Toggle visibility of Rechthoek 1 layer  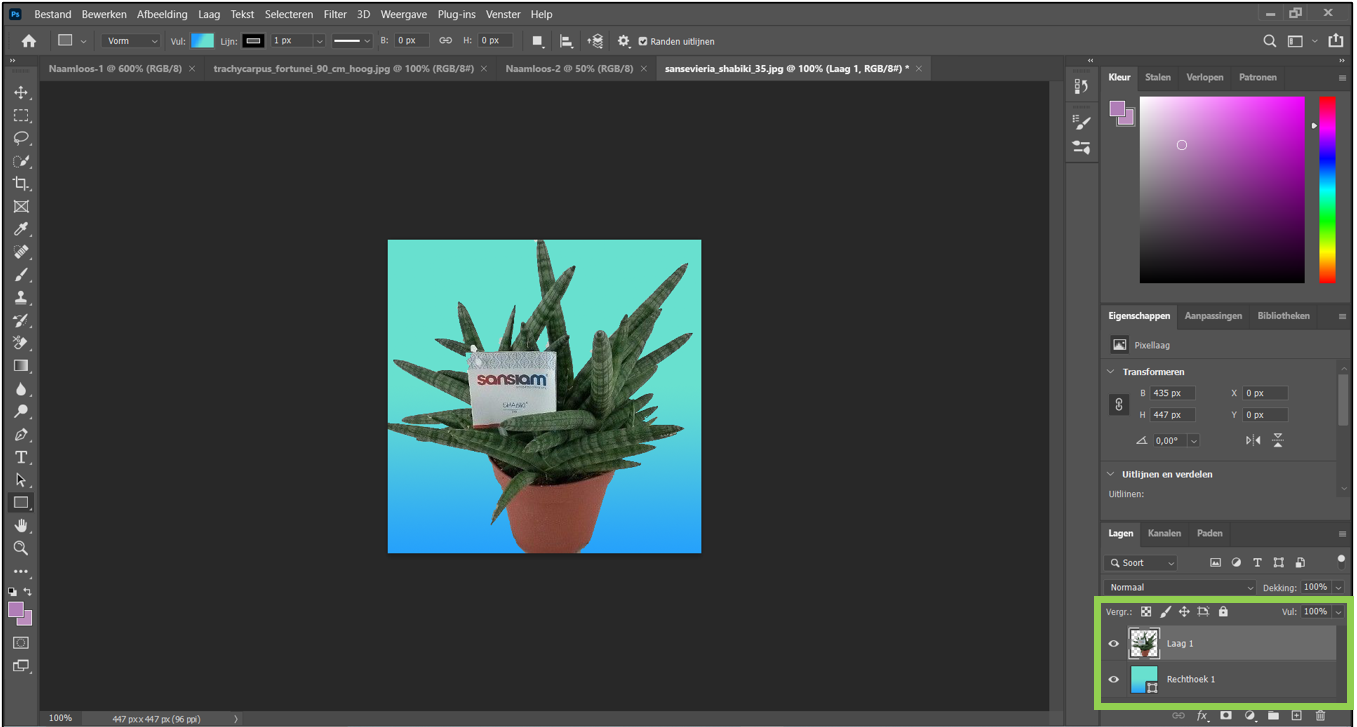pyautogui.click(x=1113, y=680)
